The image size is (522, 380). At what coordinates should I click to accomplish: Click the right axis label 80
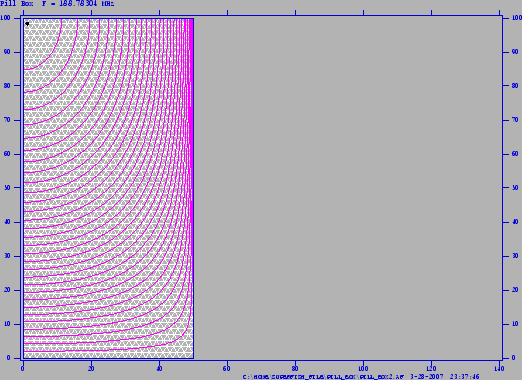coord(515,85)
